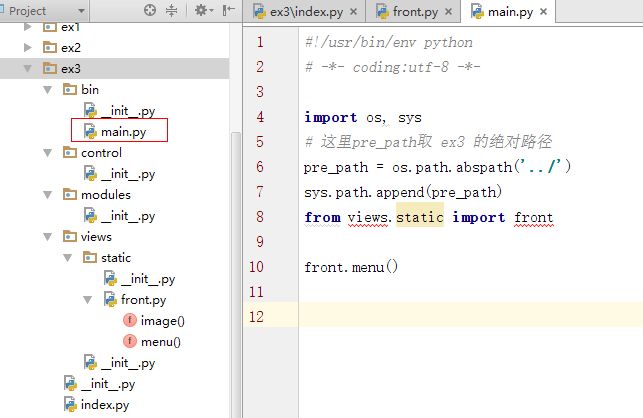Click the image() function icon
This screenshot has height=418, width=643.
click(130, 320)
